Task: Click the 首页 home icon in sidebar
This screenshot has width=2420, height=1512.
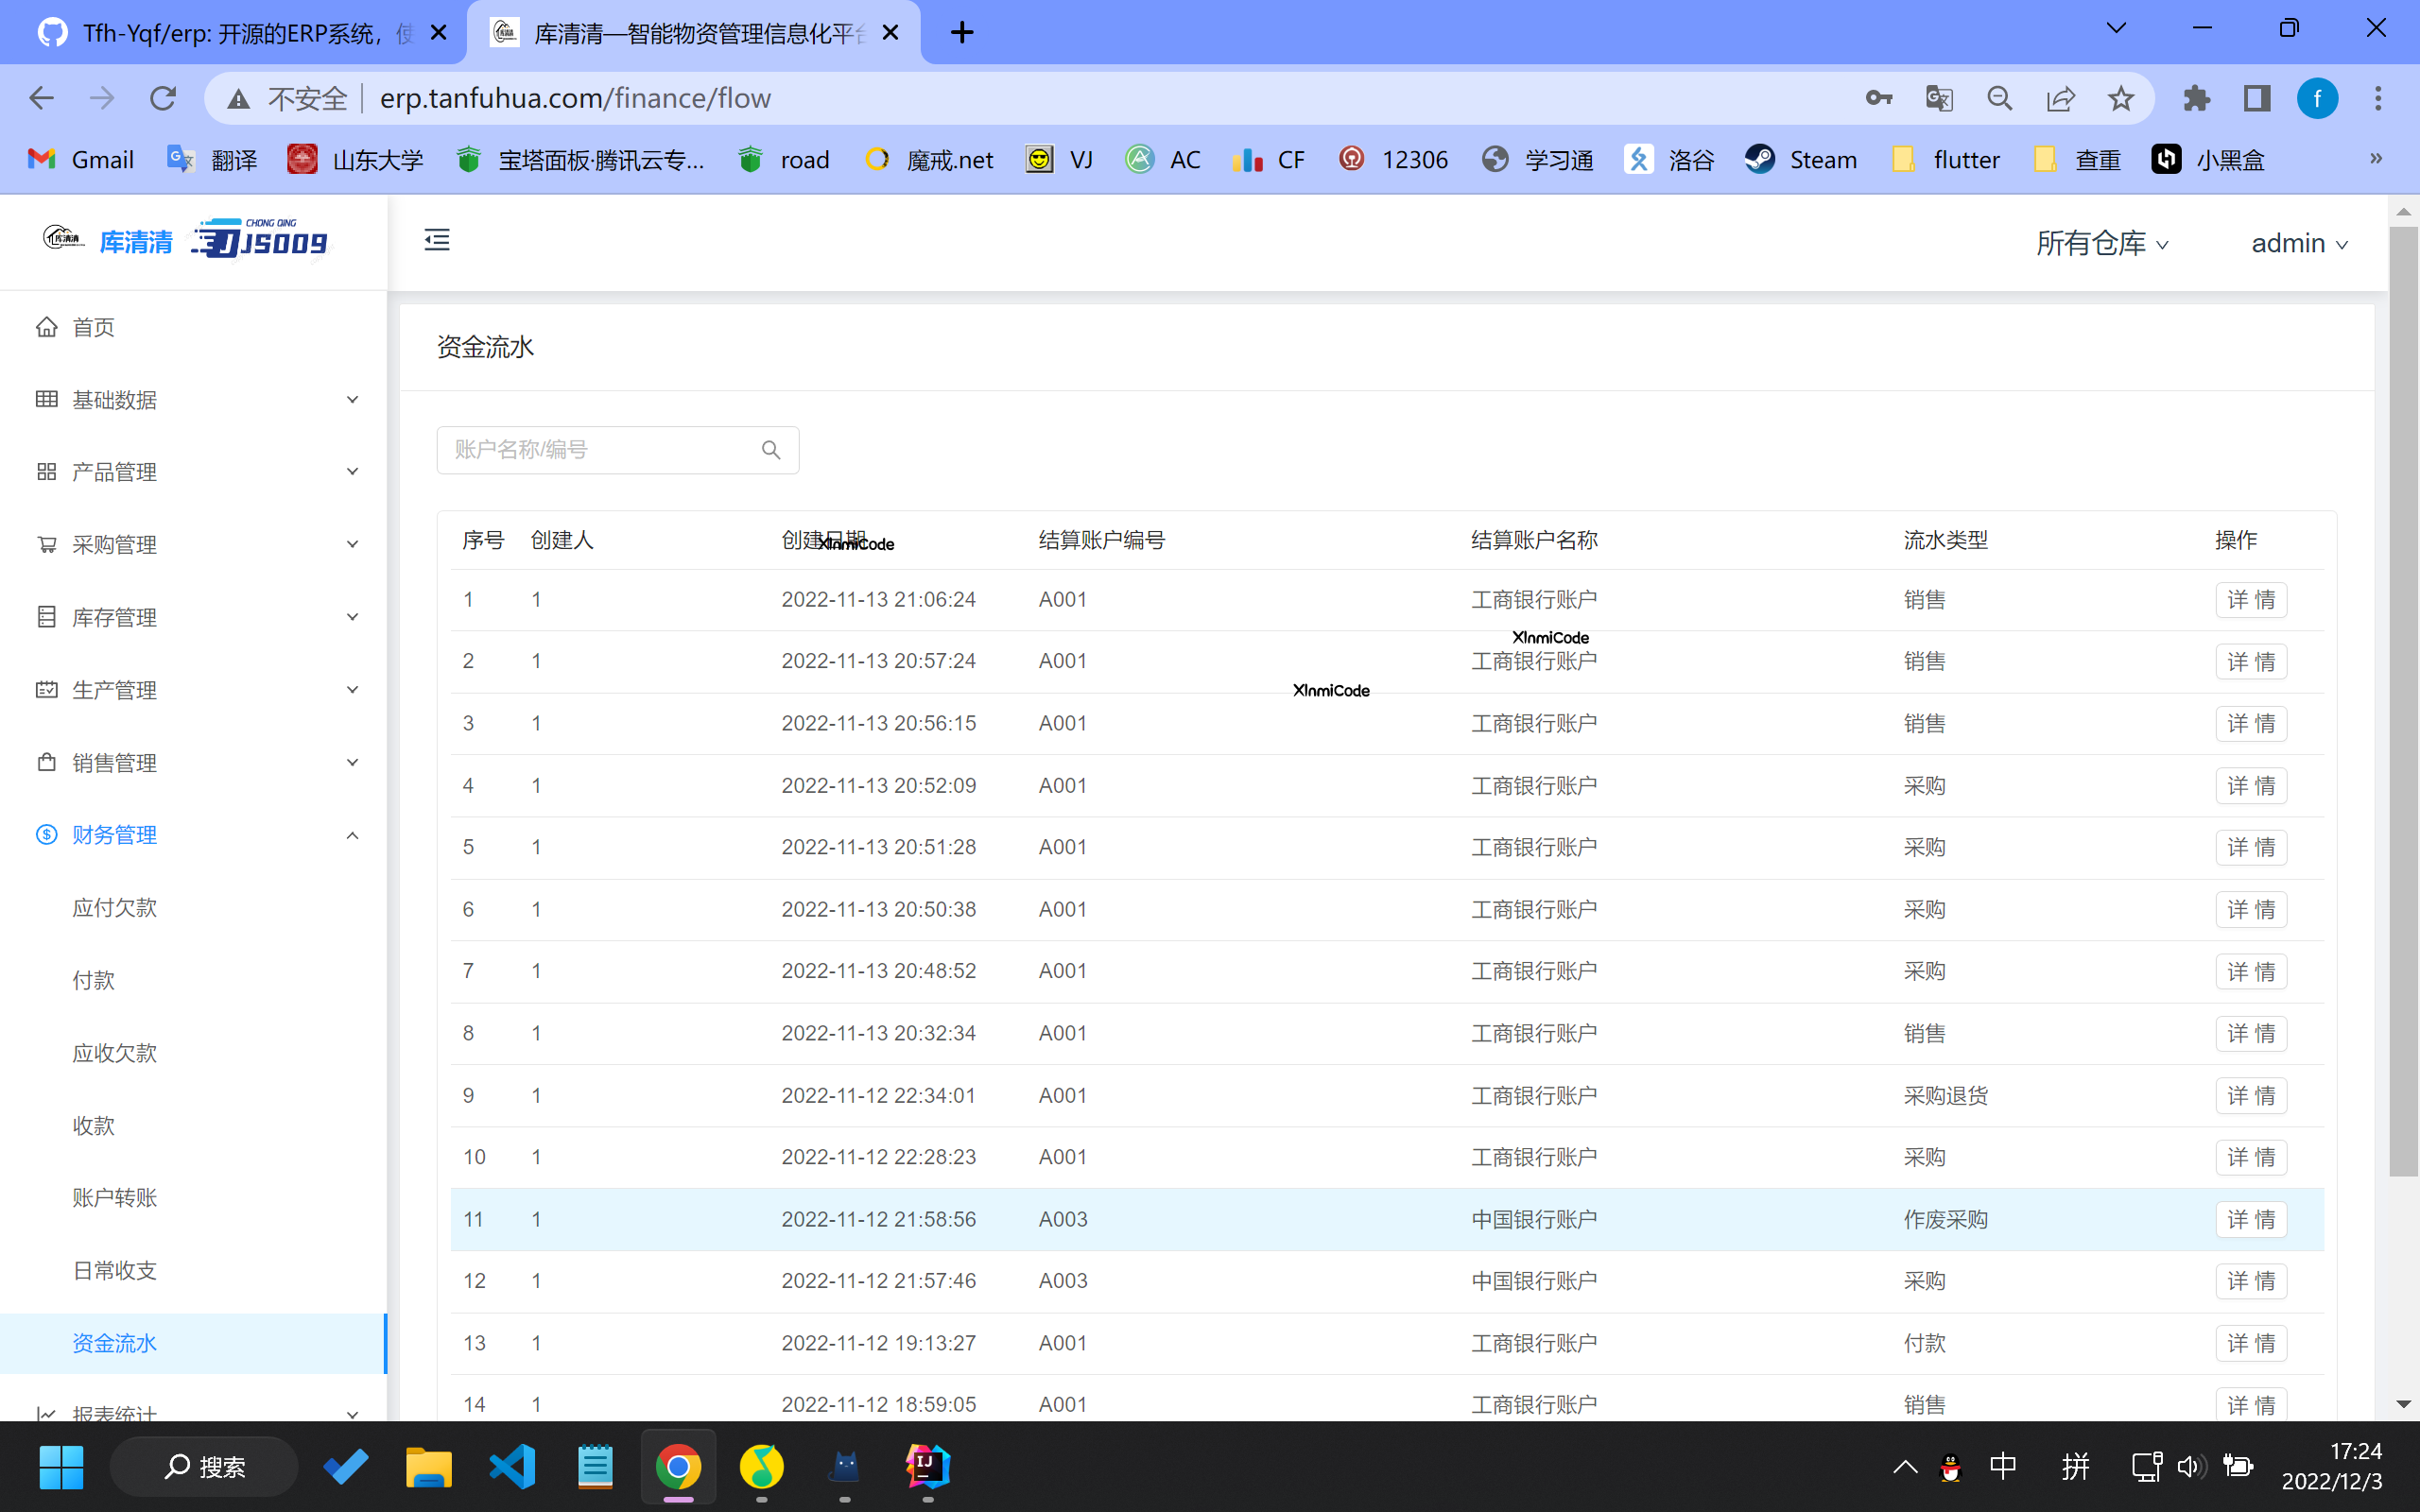Action: coord(47,327)
